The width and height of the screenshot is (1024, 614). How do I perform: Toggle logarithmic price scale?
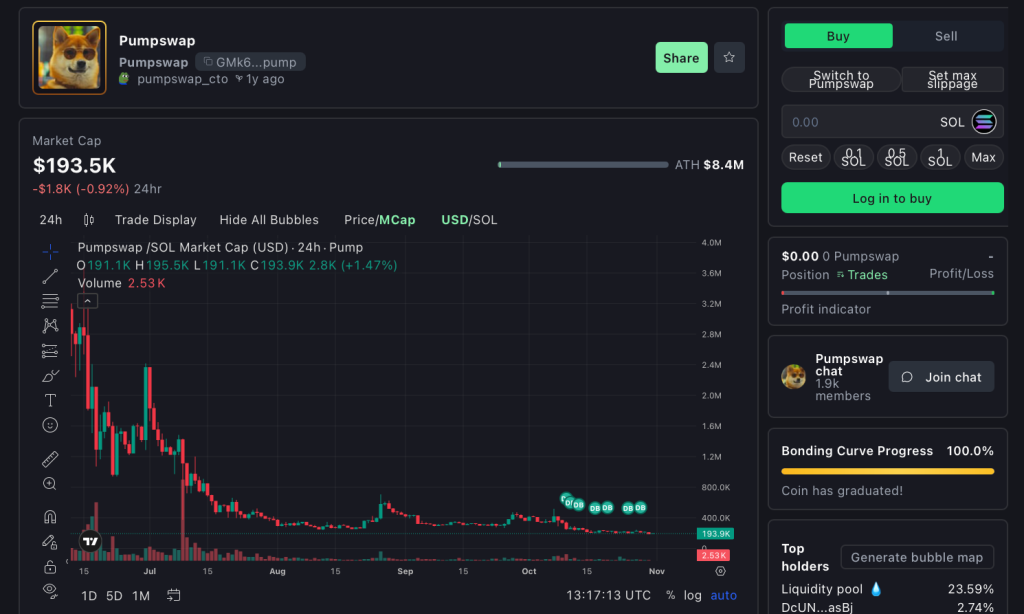[692, 595]
